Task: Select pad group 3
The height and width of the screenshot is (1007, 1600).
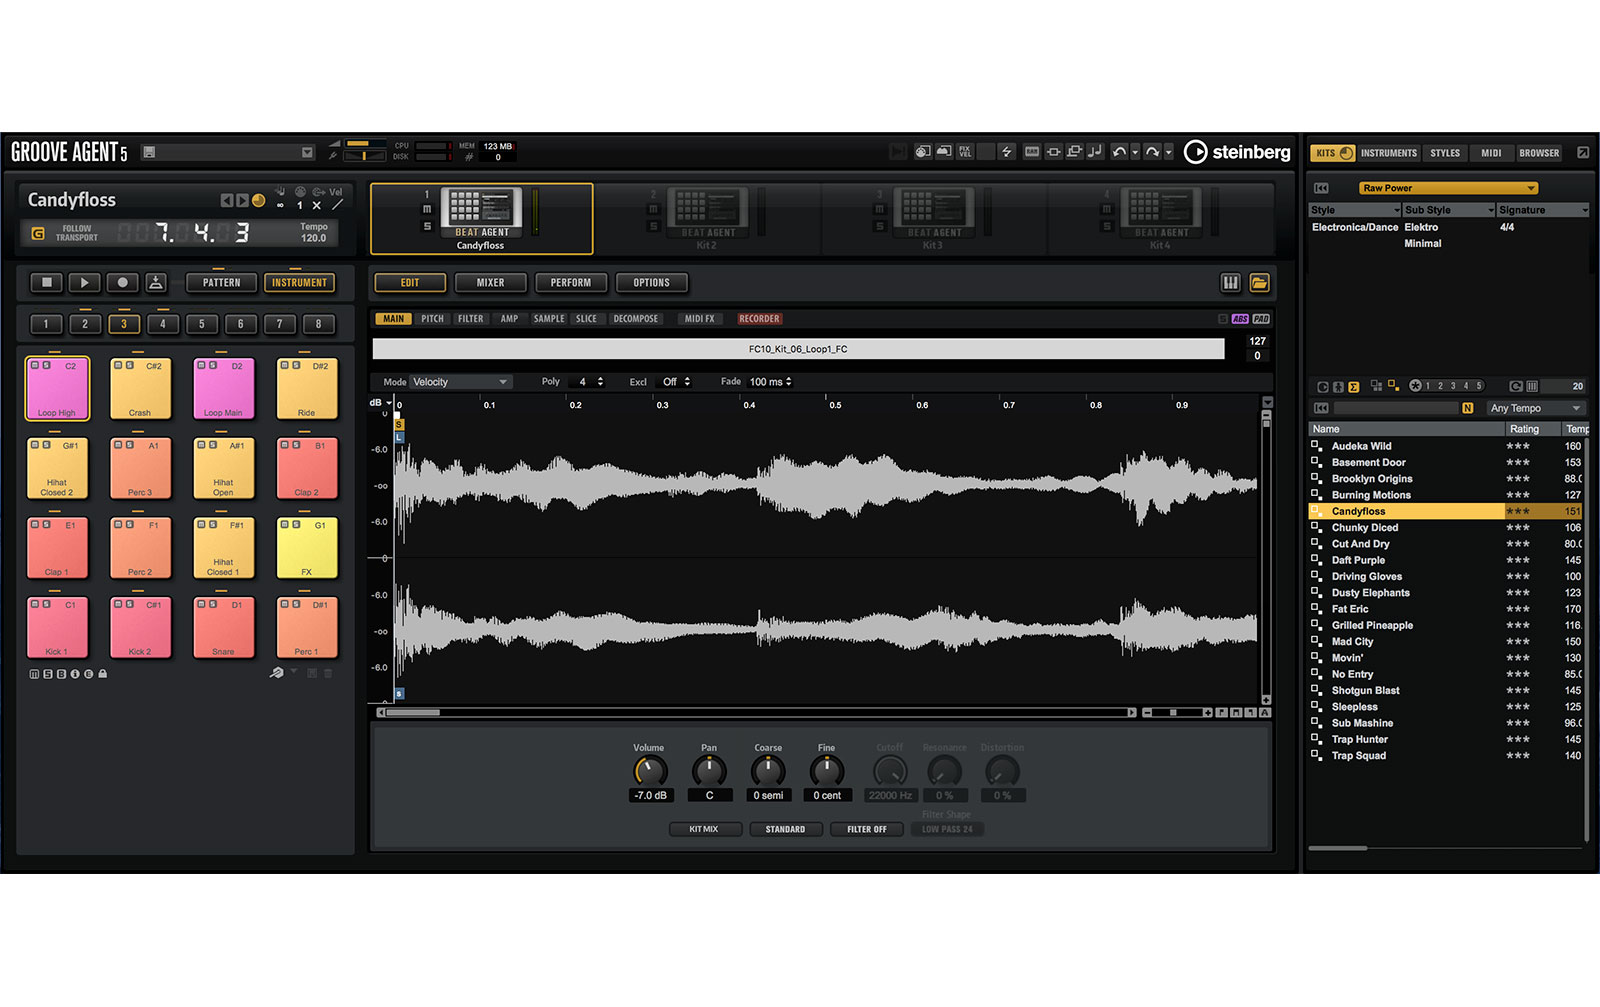Action: click(x=124, y=324)
